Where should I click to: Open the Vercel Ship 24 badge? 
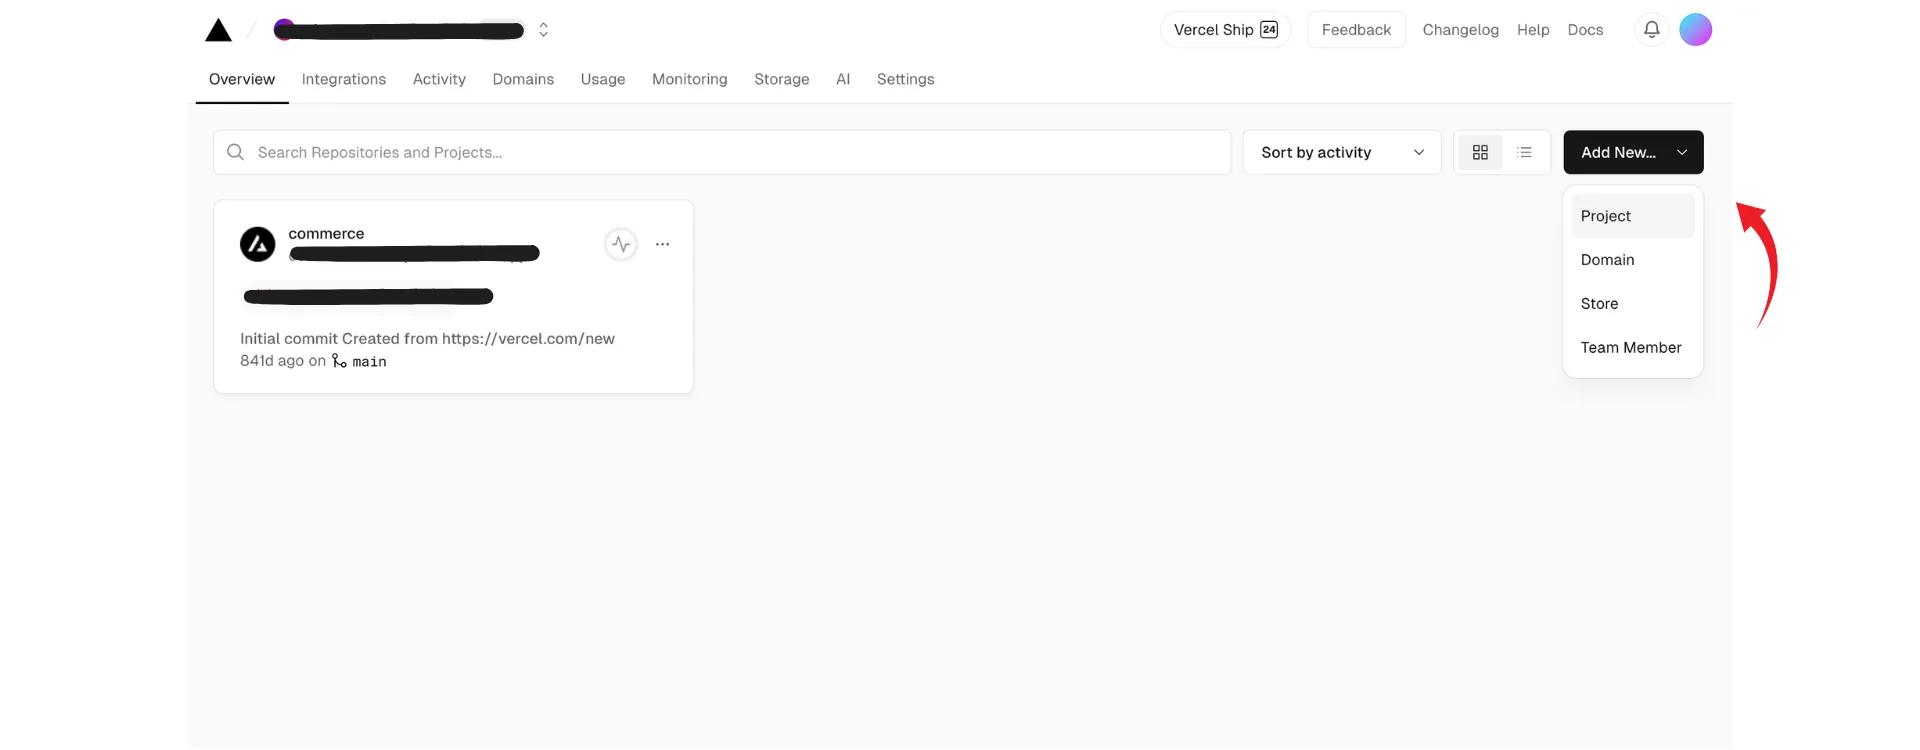pos(1226,30)
